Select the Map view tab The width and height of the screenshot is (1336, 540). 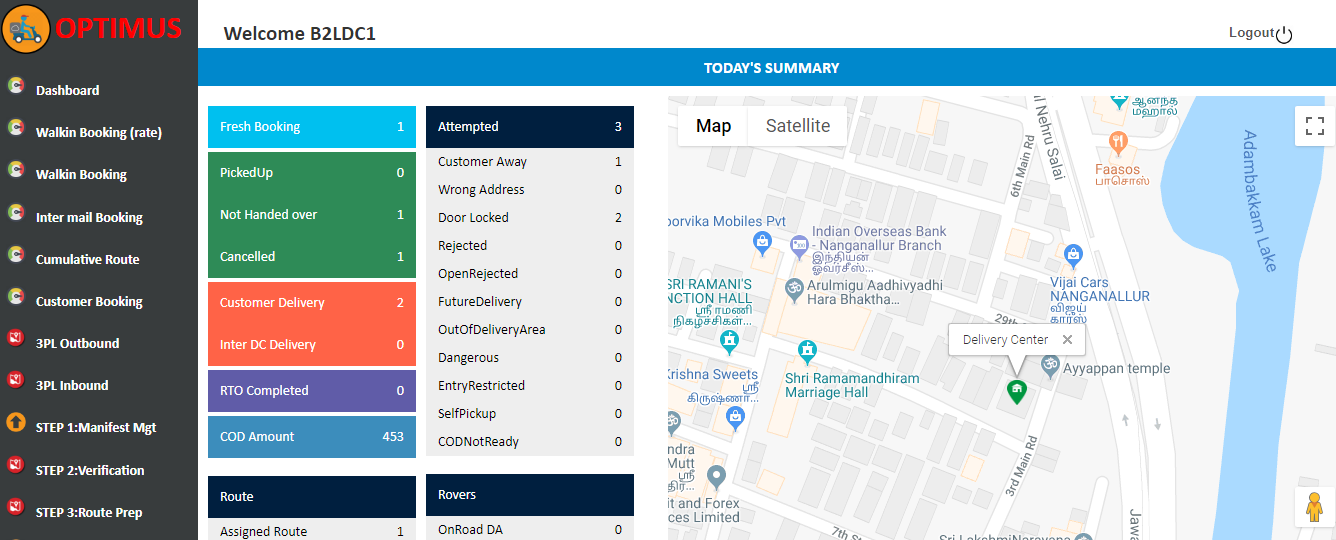[x=713, y=126]
